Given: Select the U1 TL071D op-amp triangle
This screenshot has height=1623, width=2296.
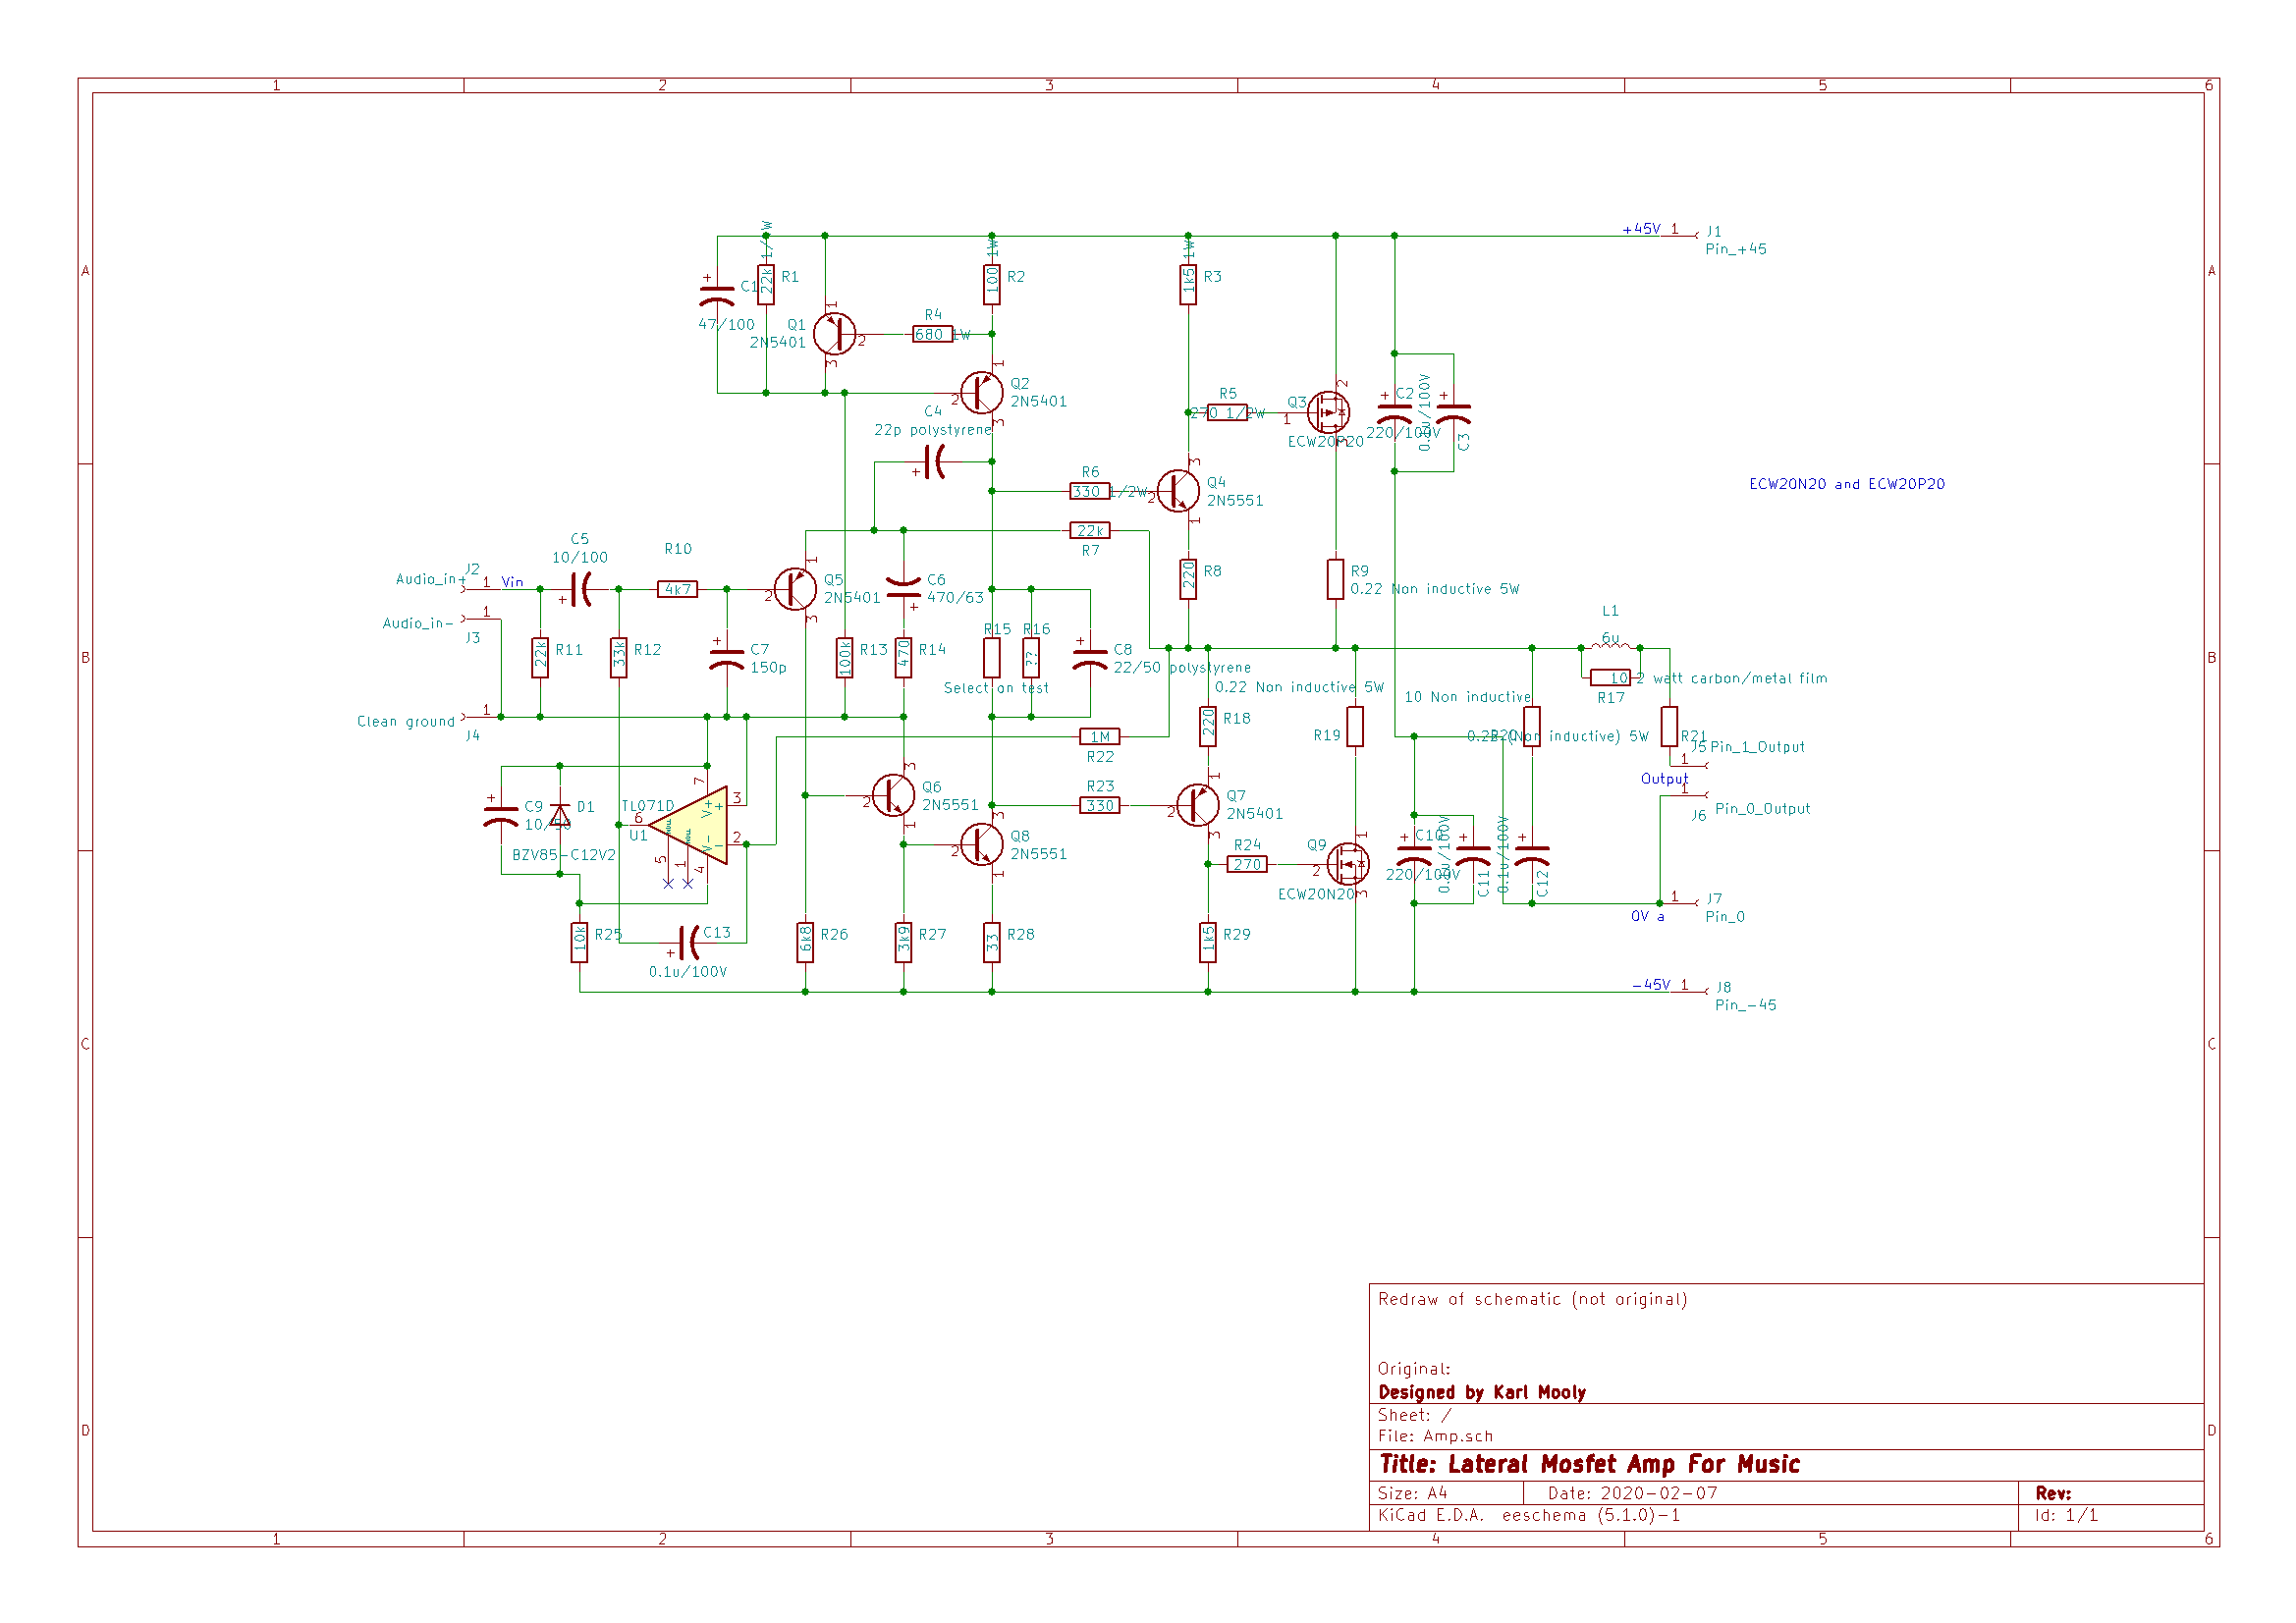Looking at the screenshot, I should click(x=689, y=825).
